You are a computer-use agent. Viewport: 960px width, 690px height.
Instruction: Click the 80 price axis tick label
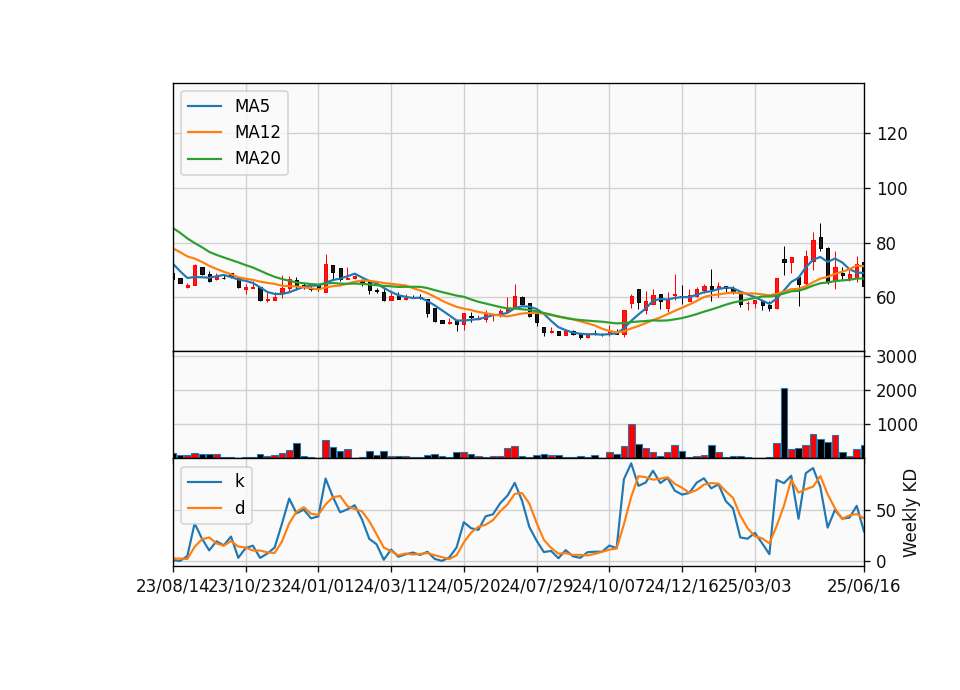click(887, 244)
